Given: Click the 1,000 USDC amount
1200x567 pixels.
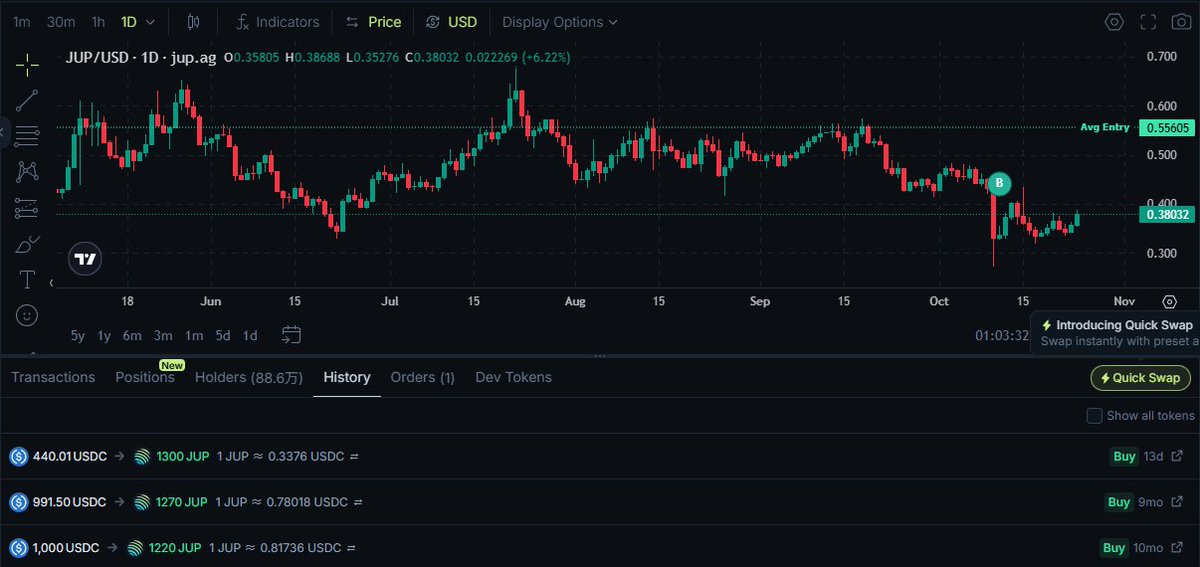Looking at the screenshot, I should (66, 548).
